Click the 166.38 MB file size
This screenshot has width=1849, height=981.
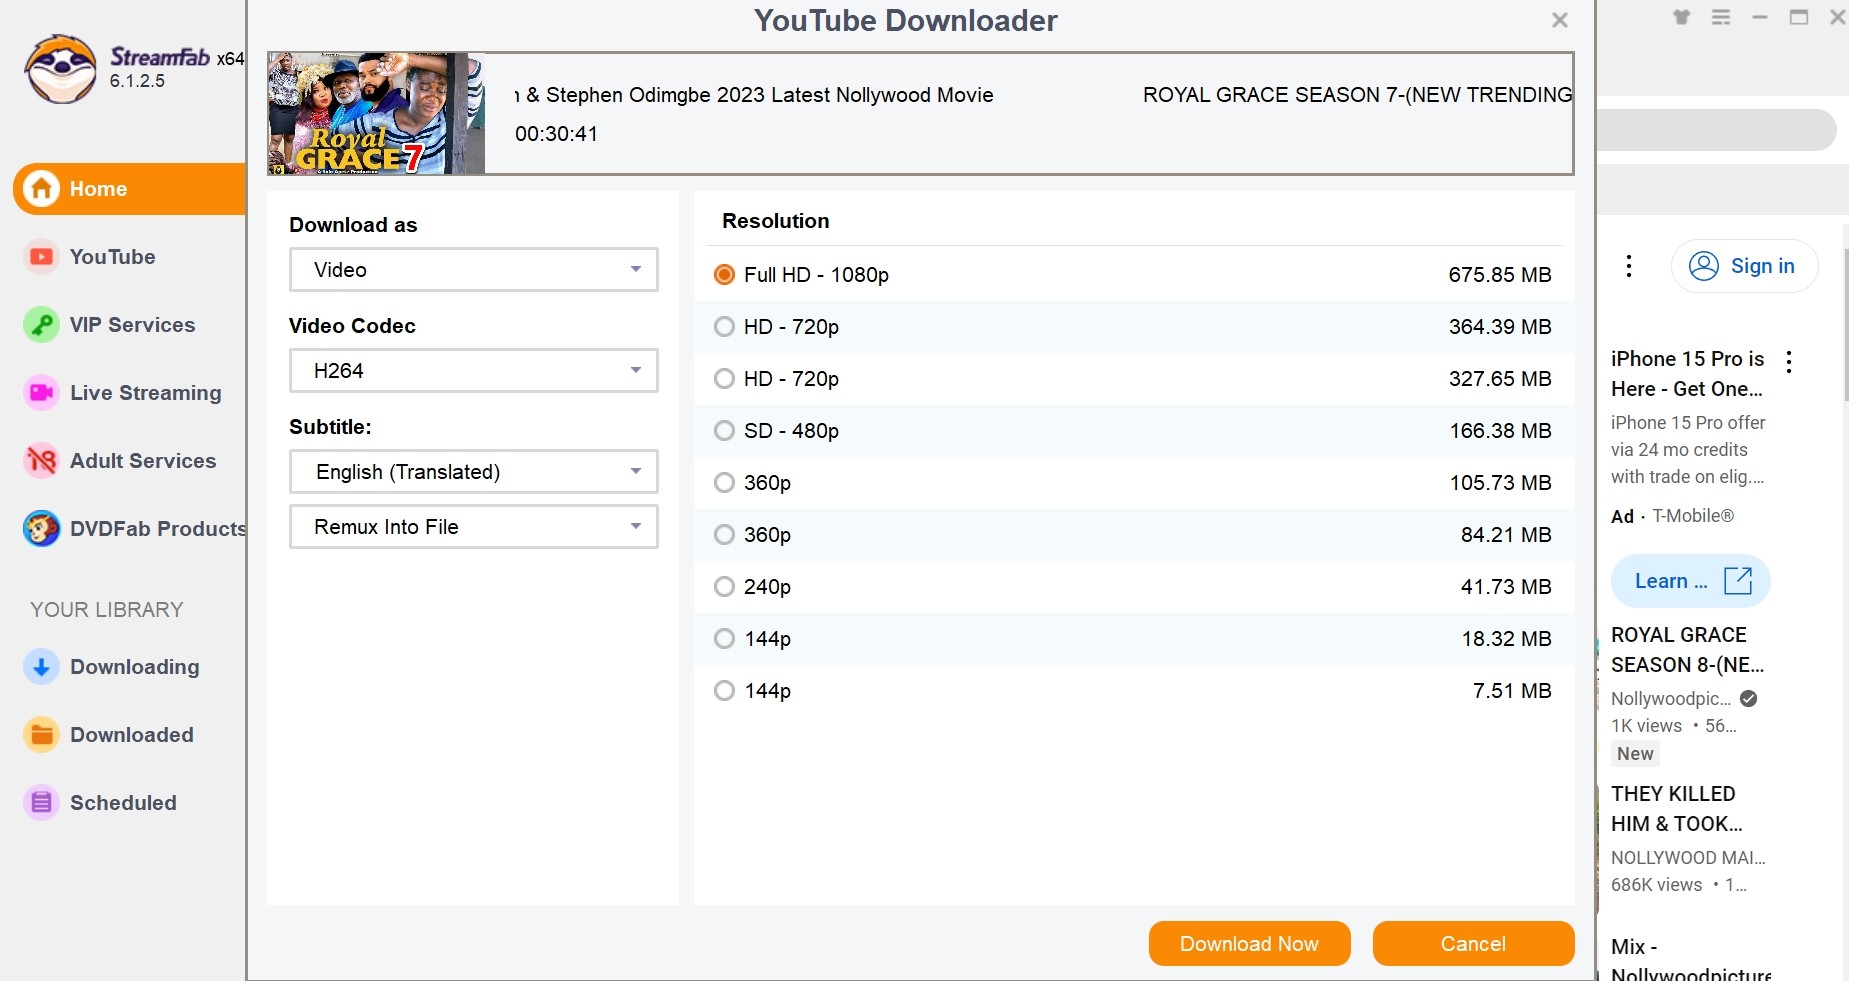coord(1500,431)
